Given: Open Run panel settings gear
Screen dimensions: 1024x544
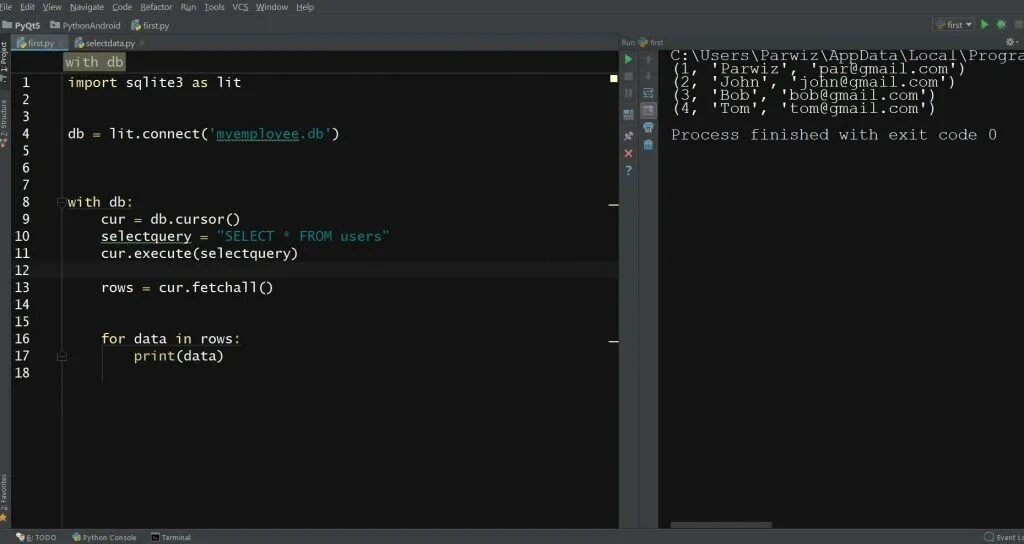Looking at the screenshot, I should click(1011, 42).
